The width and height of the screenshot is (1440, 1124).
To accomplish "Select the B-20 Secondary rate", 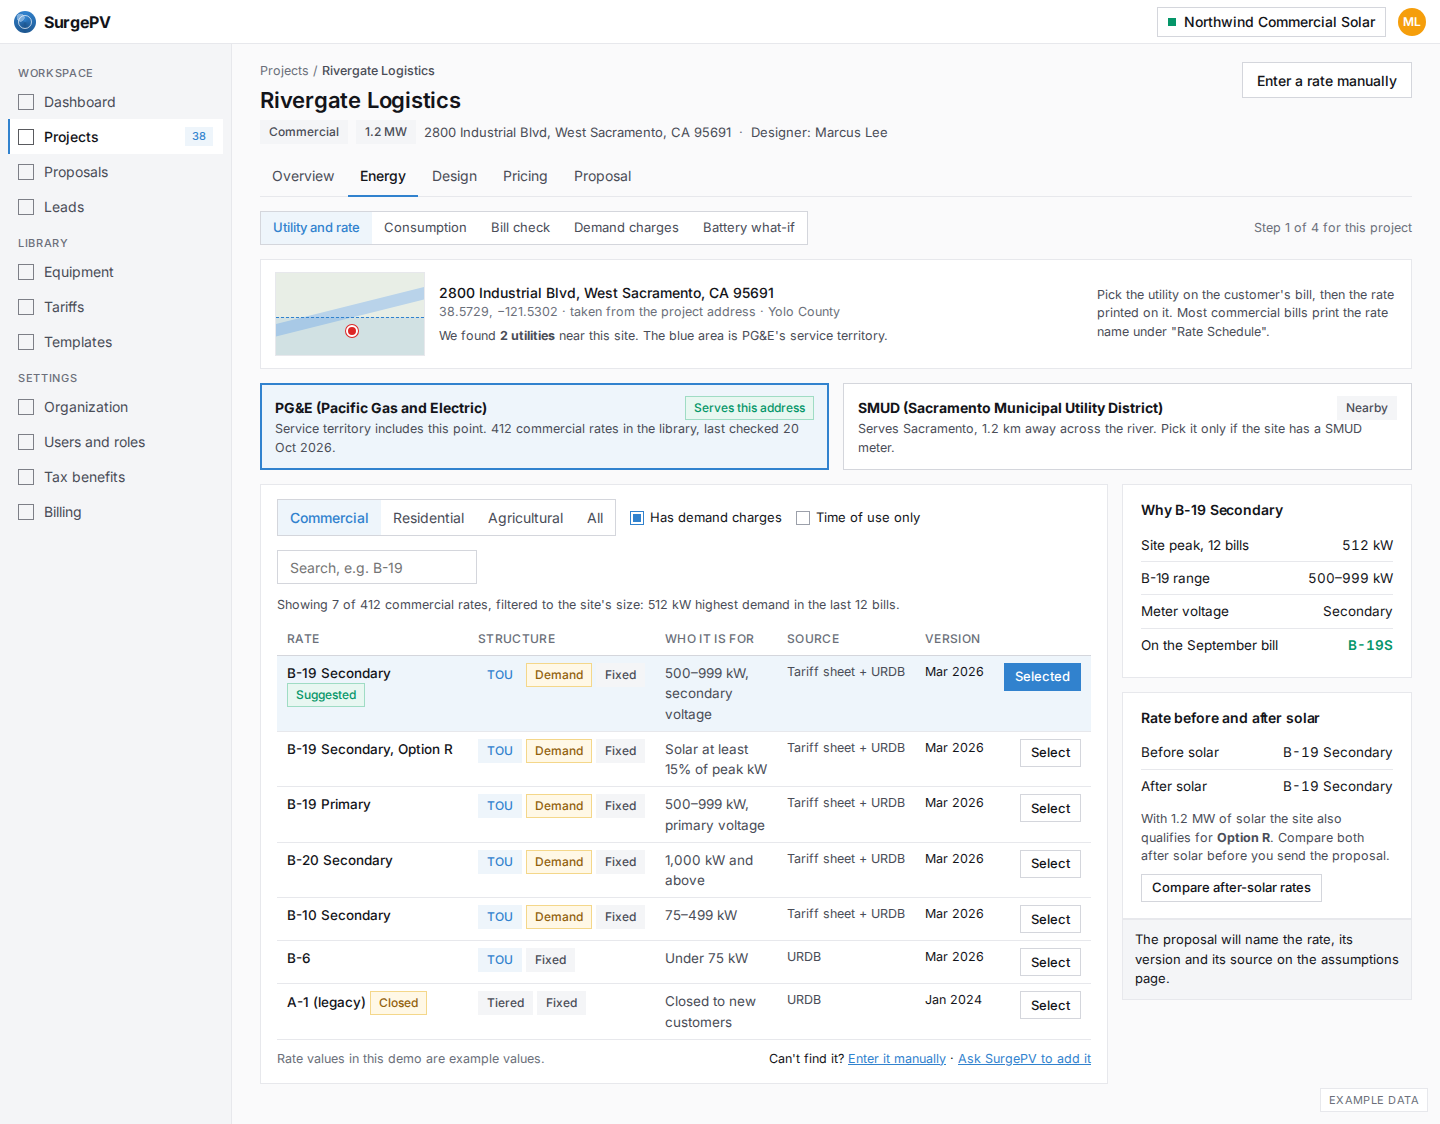I will point(1050,864).
